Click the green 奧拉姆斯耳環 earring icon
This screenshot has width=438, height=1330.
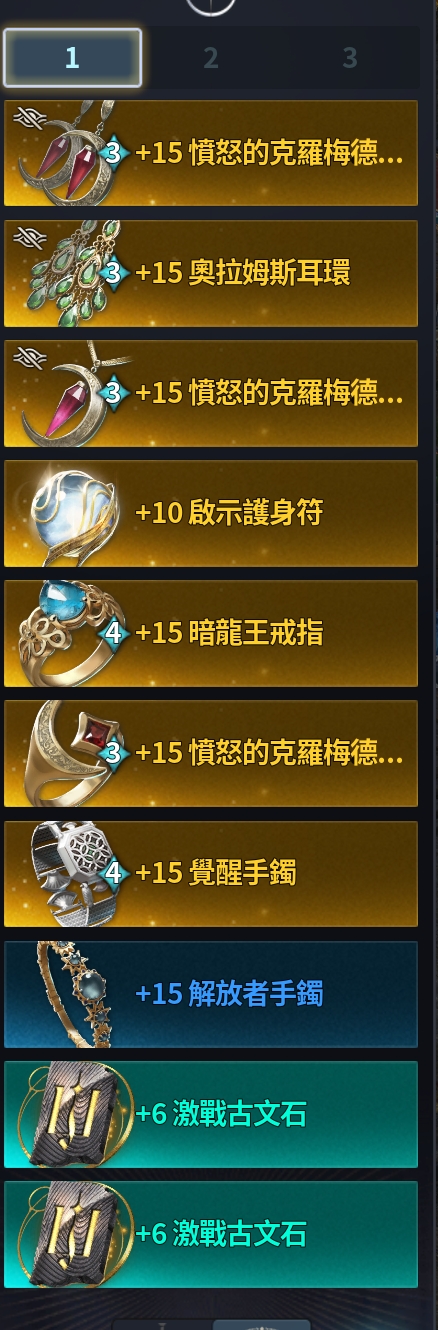67,273
